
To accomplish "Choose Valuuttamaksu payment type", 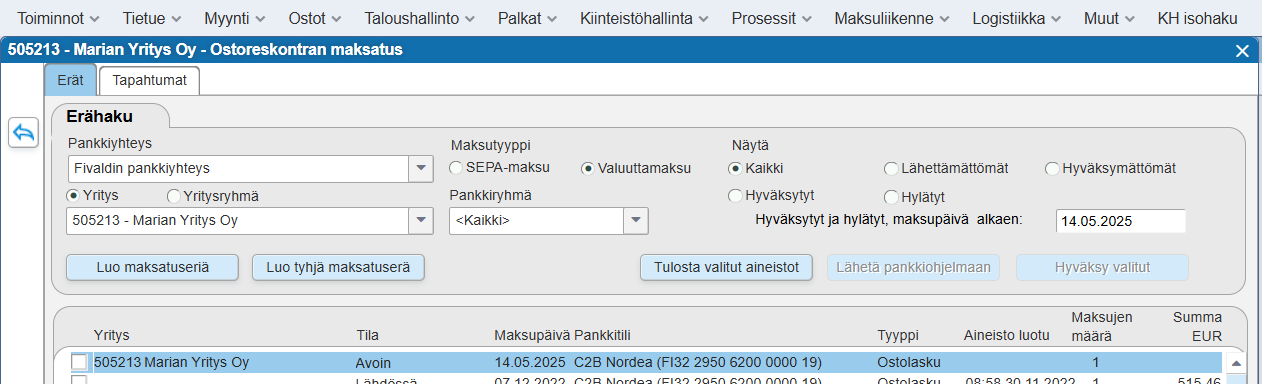I will pos(588,168).
